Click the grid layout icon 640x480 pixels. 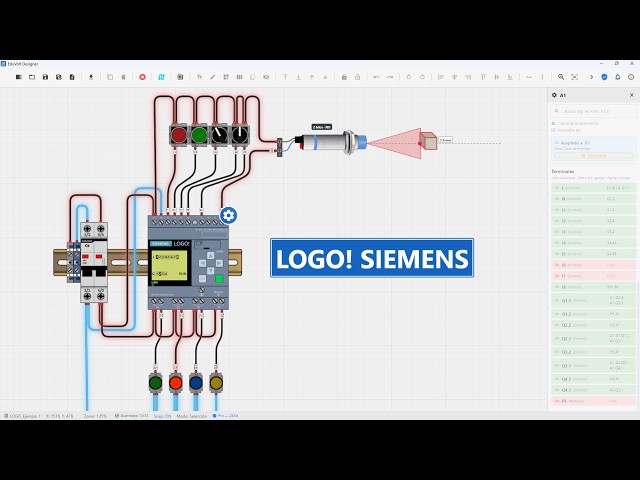click(226, 77)
